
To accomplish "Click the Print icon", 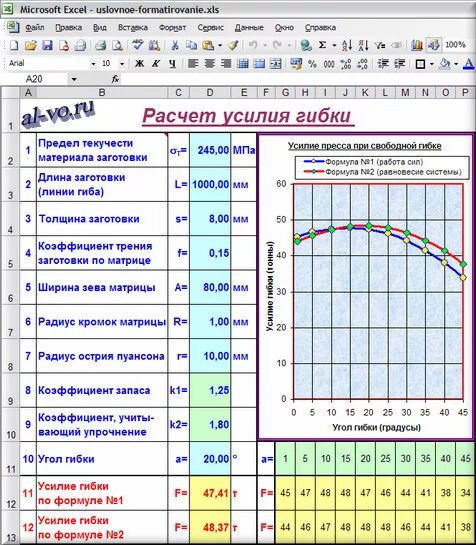I will [x=101, y=45].
